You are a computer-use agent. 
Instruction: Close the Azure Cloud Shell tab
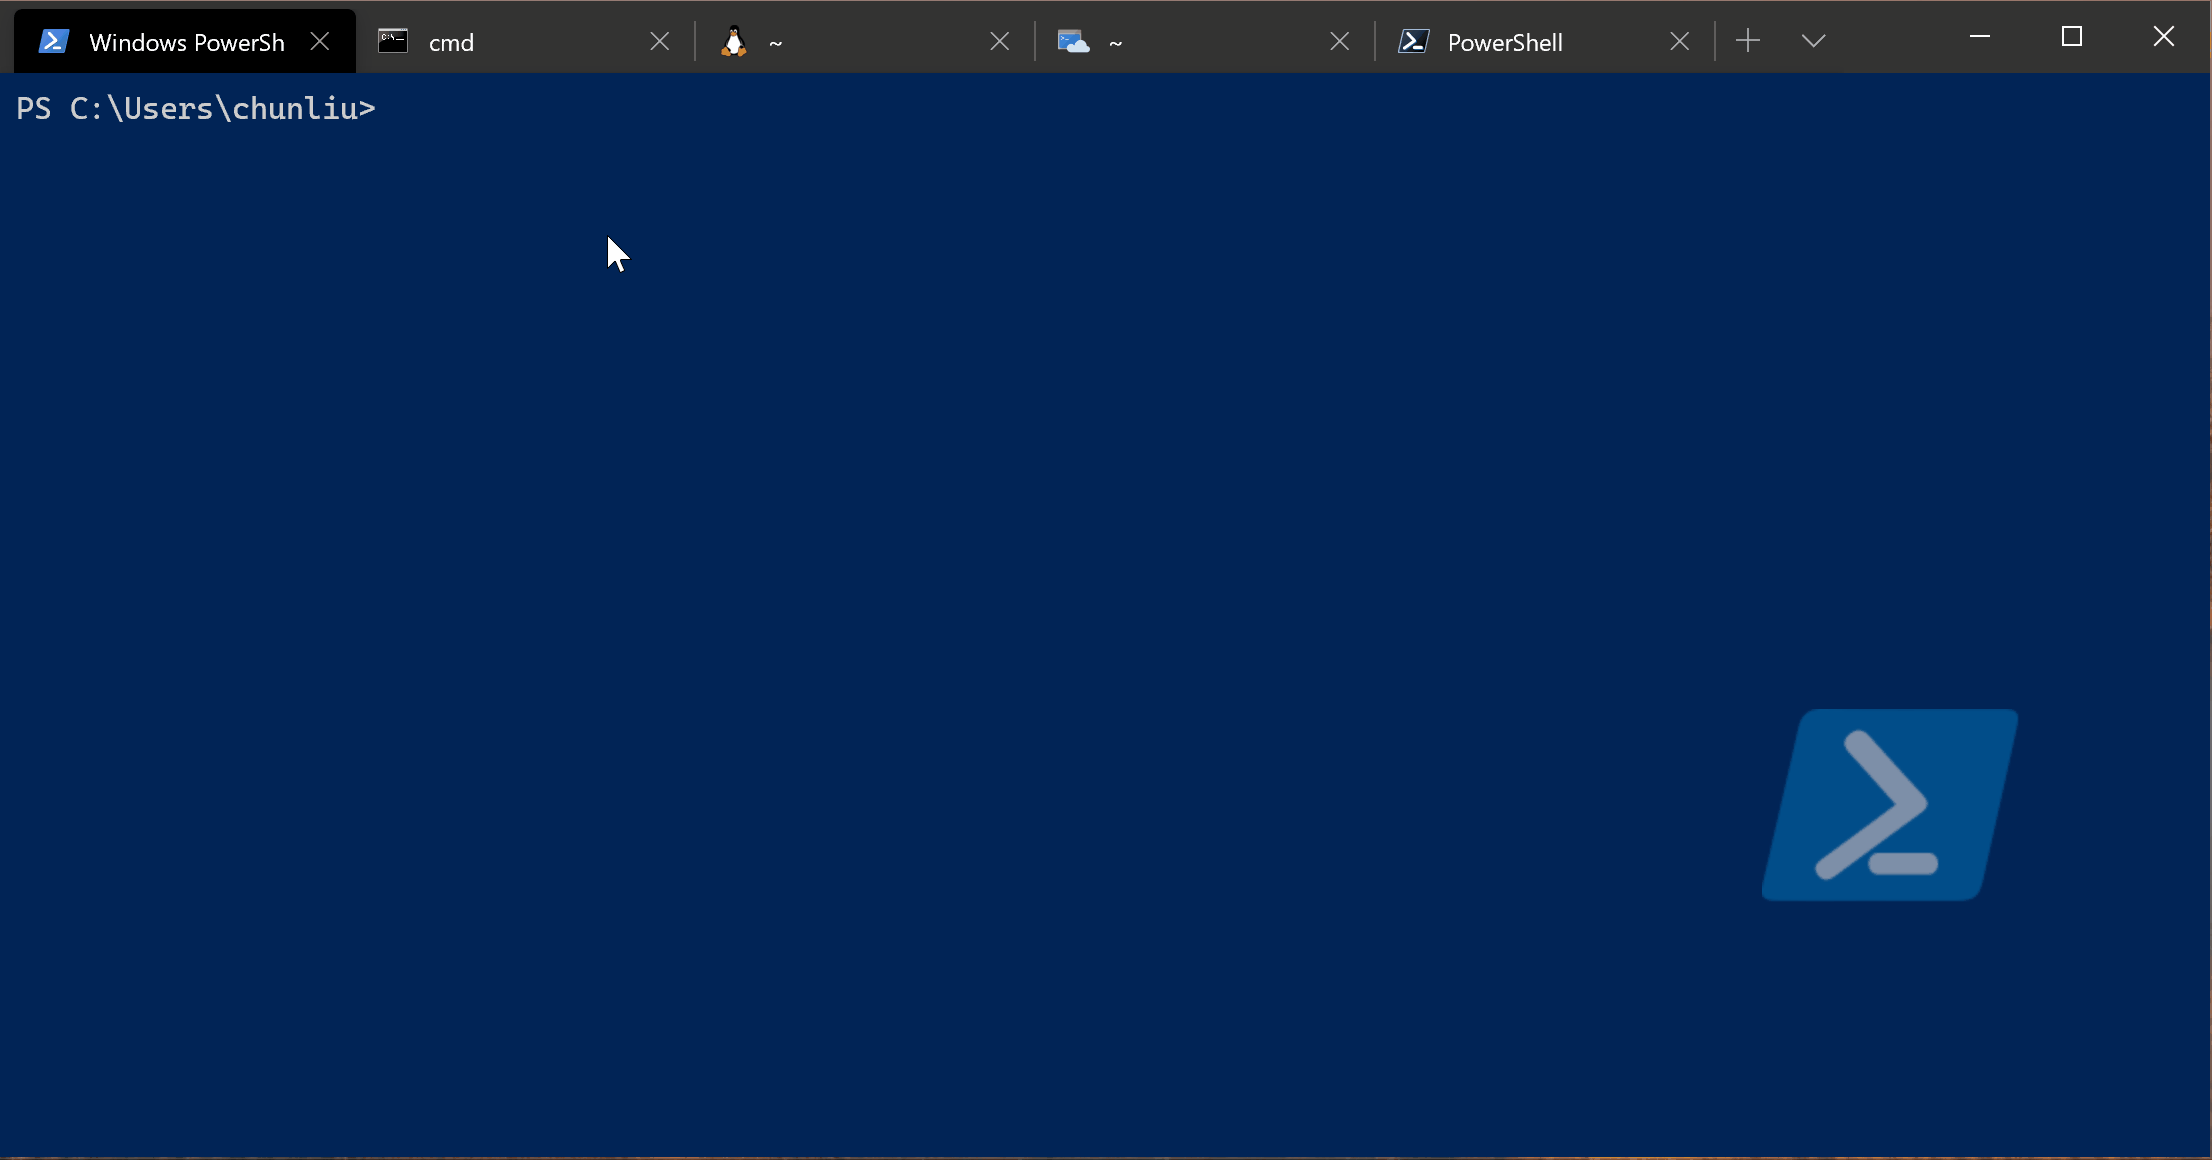pos(1340,41)
